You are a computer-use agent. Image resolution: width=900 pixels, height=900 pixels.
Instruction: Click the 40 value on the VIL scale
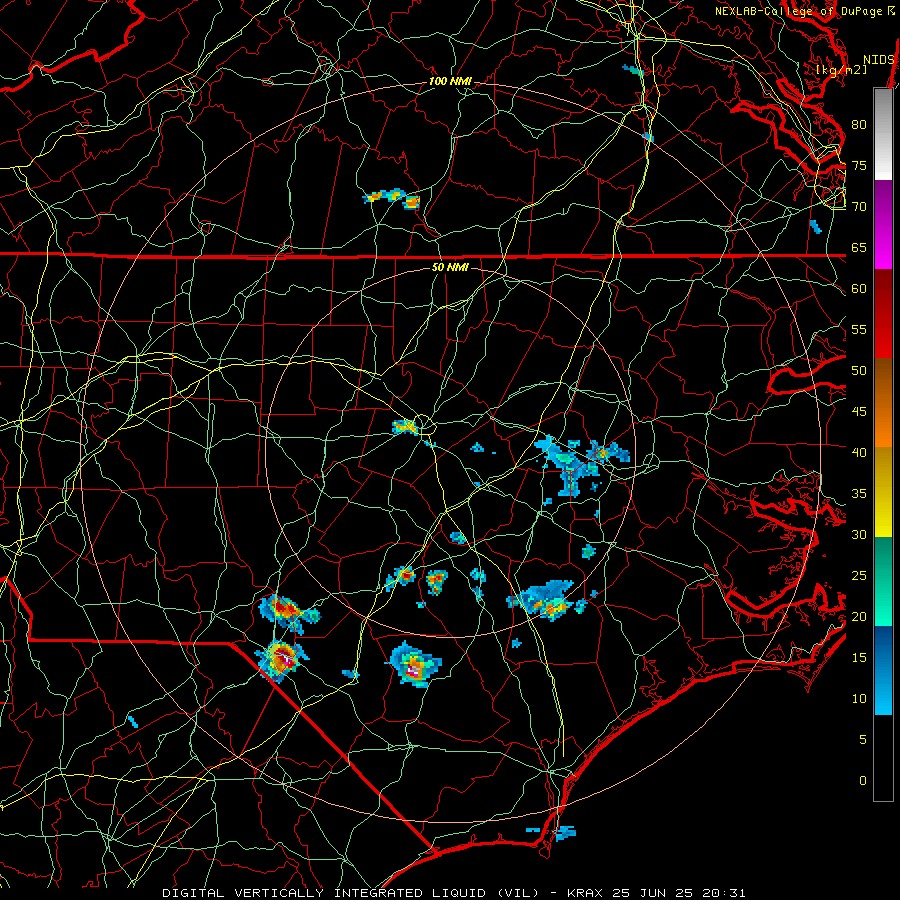coord(859,453)
